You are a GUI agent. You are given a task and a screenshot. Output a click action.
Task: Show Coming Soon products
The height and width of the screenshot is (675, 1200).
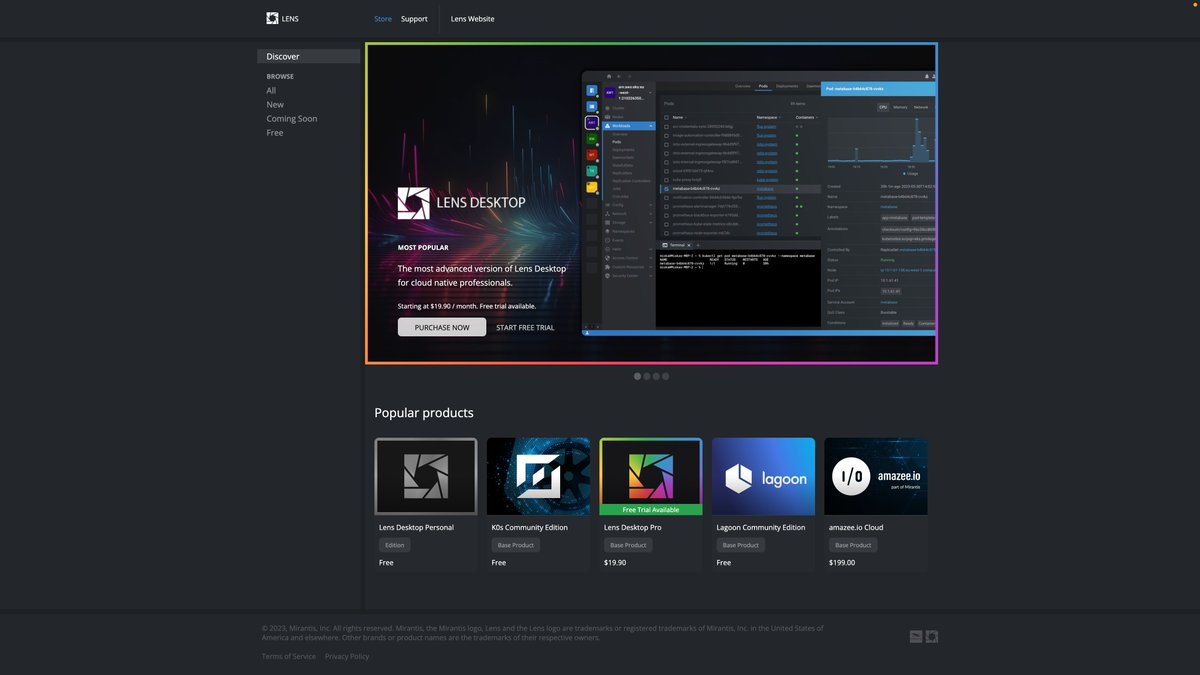[292, 119]
